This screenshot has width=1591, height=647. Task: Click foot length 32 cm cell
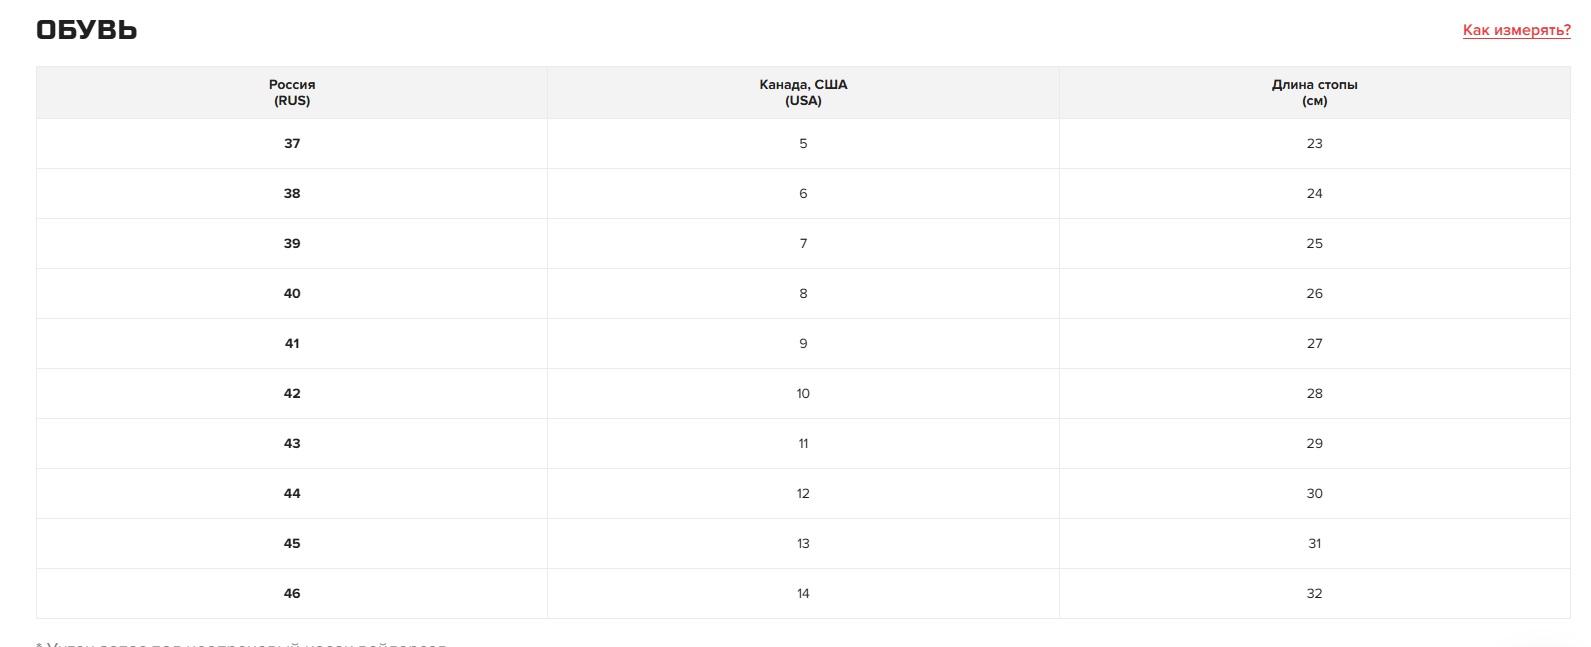click(x=1315, y=594)
